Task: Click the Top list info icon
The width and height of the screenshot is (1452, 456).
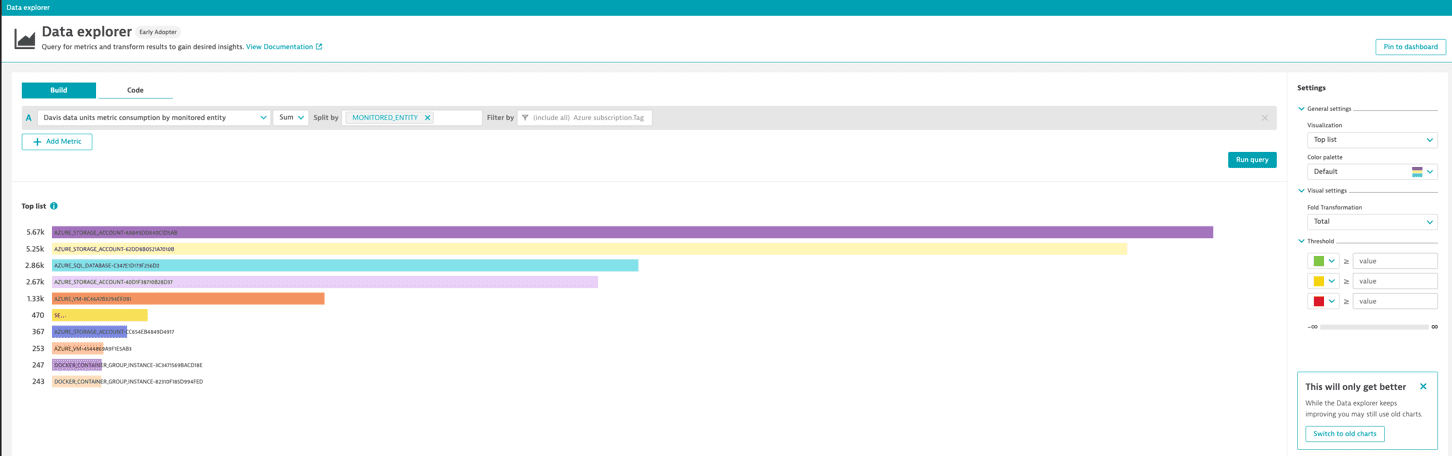Action: [x=54, y=206]
